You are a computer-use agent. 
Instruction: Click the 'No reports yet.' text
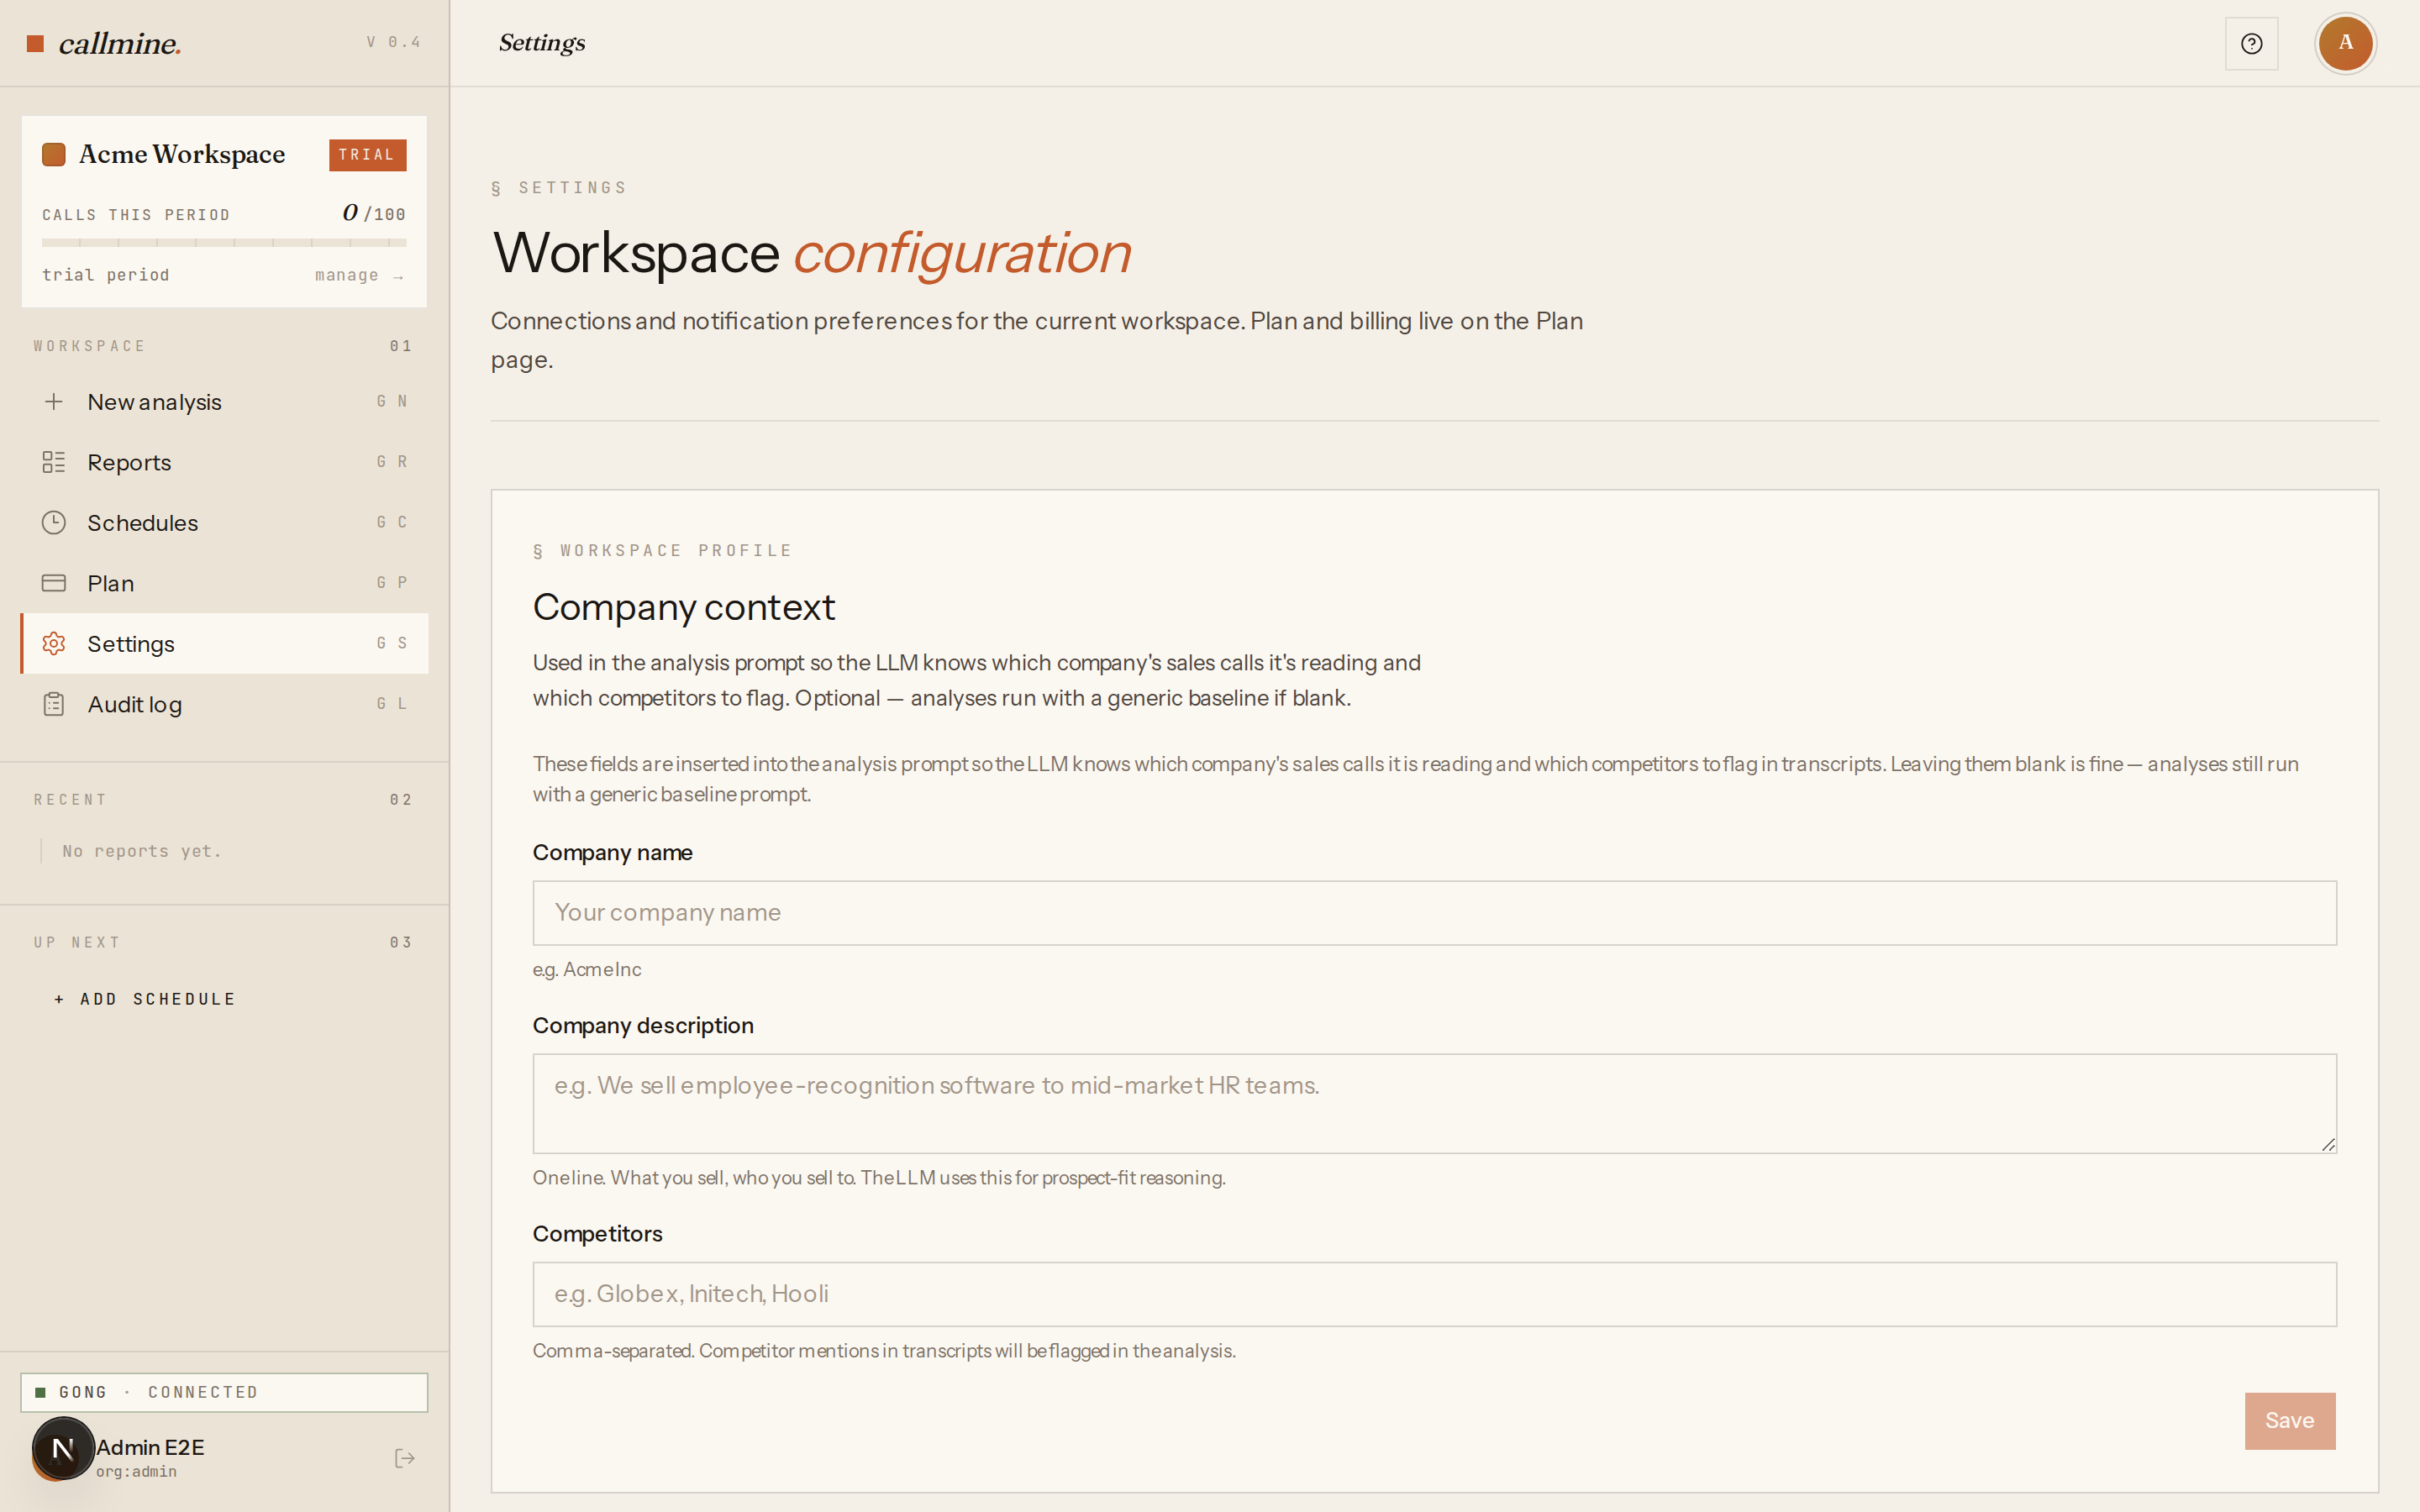pos(142,851)
